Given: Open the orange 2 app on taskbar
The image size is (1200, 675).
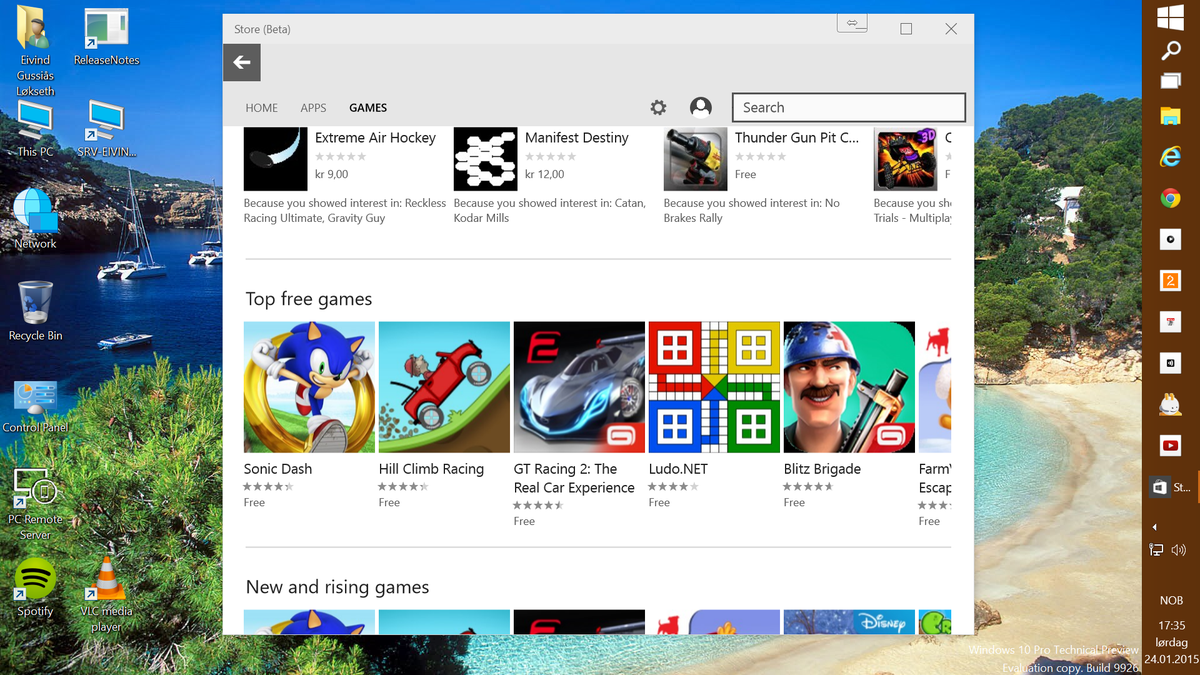Looking at the screenshot, I should point(1170,281).
